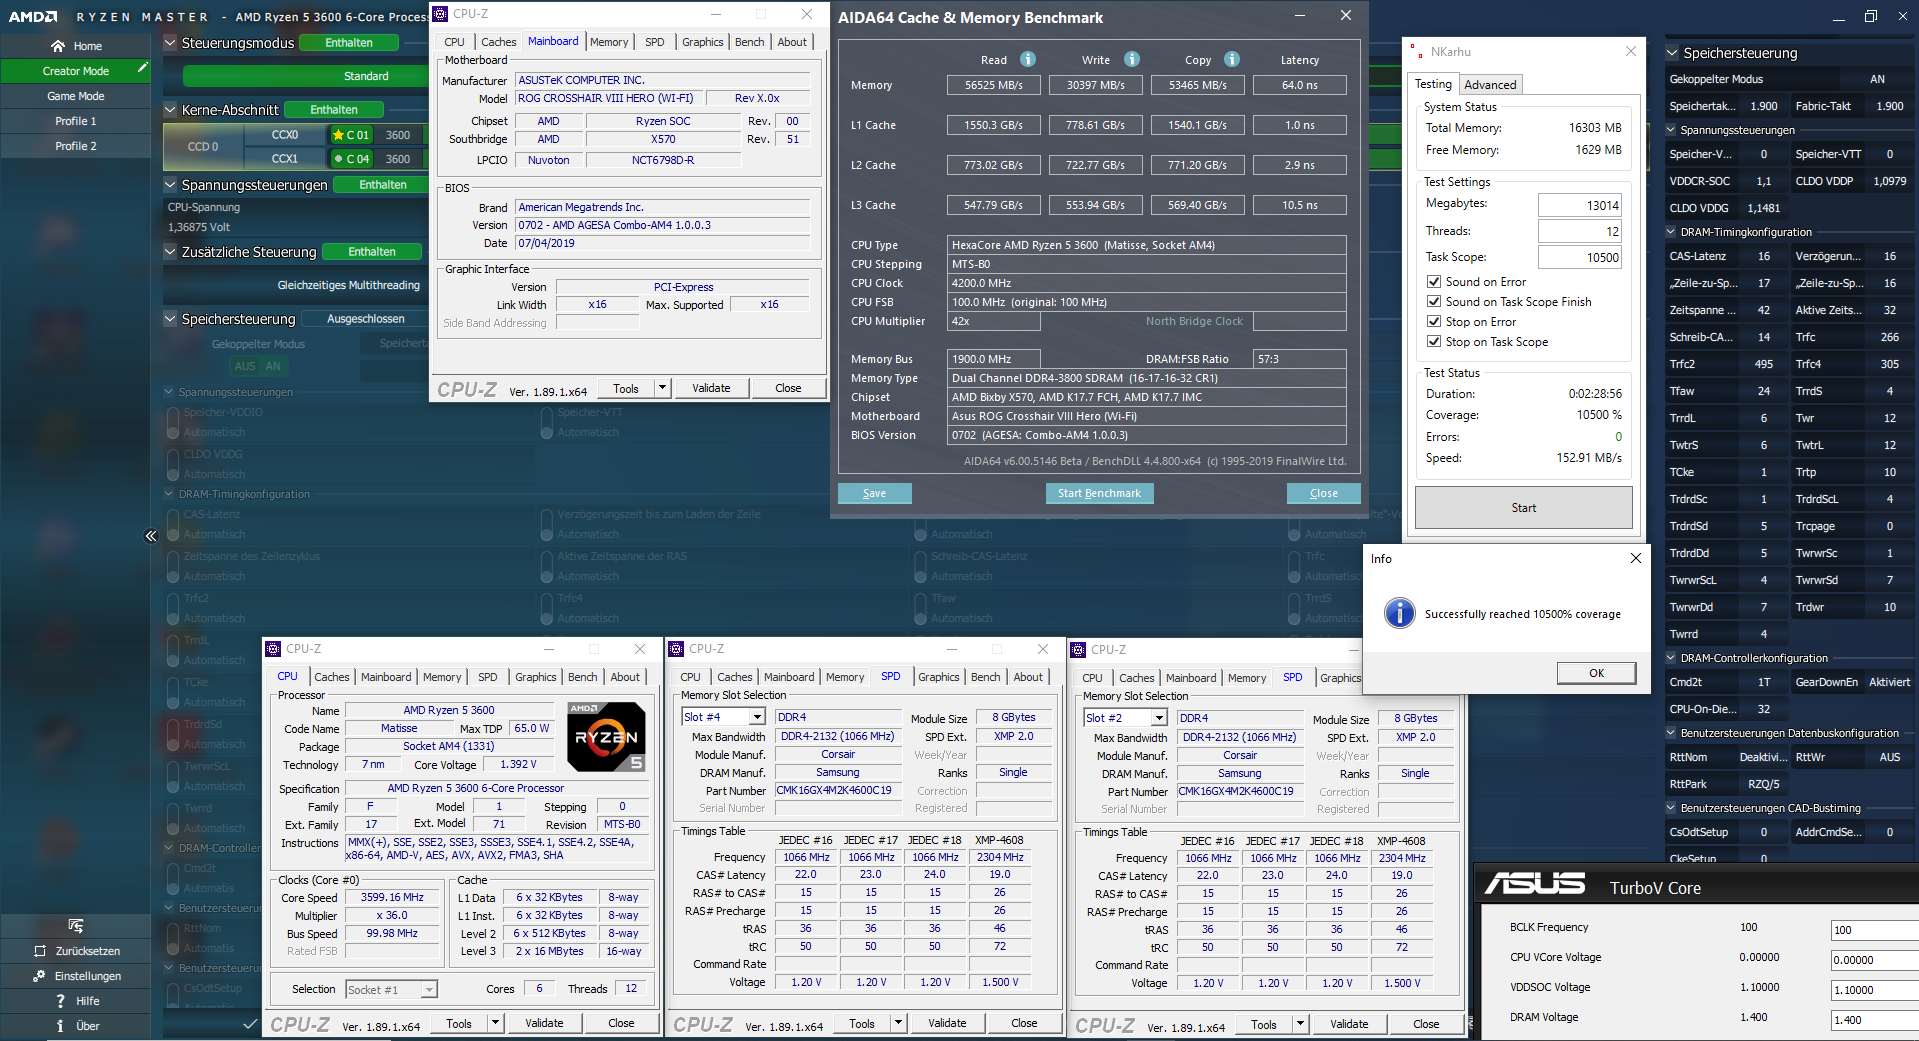Image resolution: width=1919 pixels, height=1041 pixels.
Task: Click the Ryzen 5 logo in CPU-Z CPU tab
Action: [606, 737]
